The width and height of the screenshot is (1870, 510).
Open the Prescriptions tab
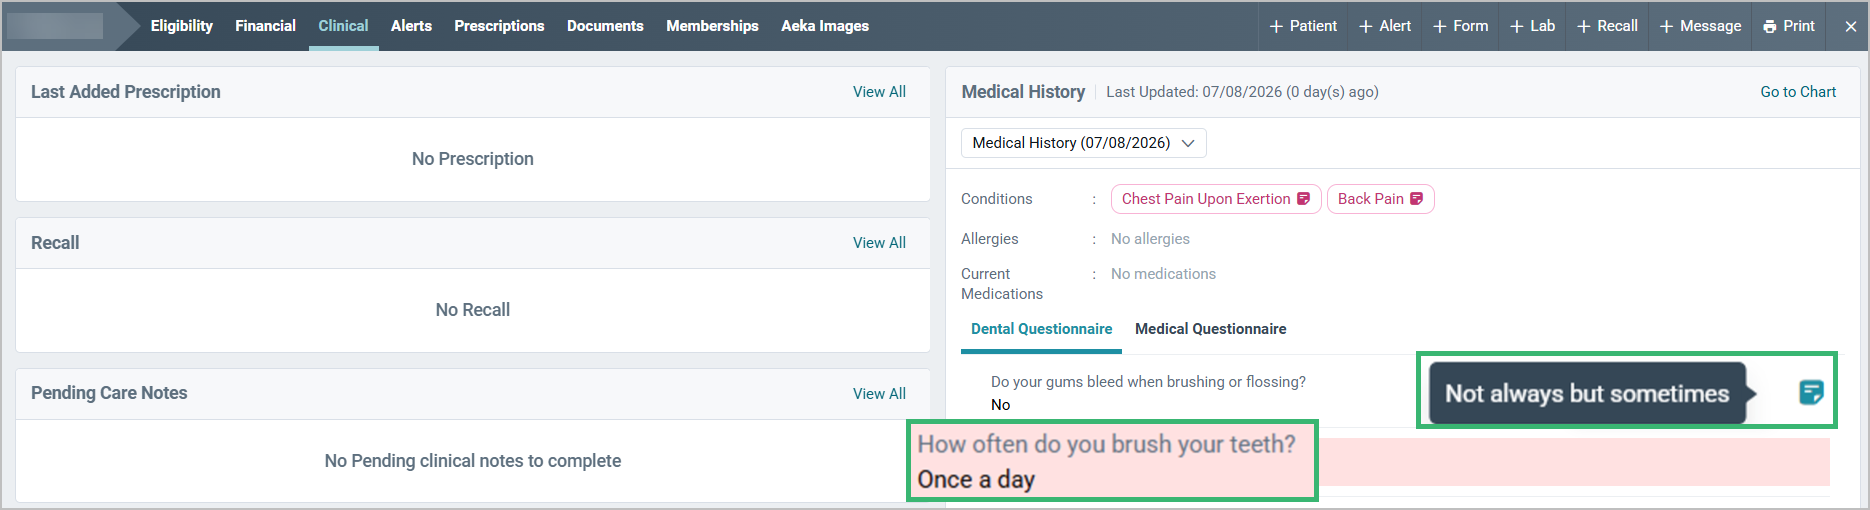click(x=499, y=26)
